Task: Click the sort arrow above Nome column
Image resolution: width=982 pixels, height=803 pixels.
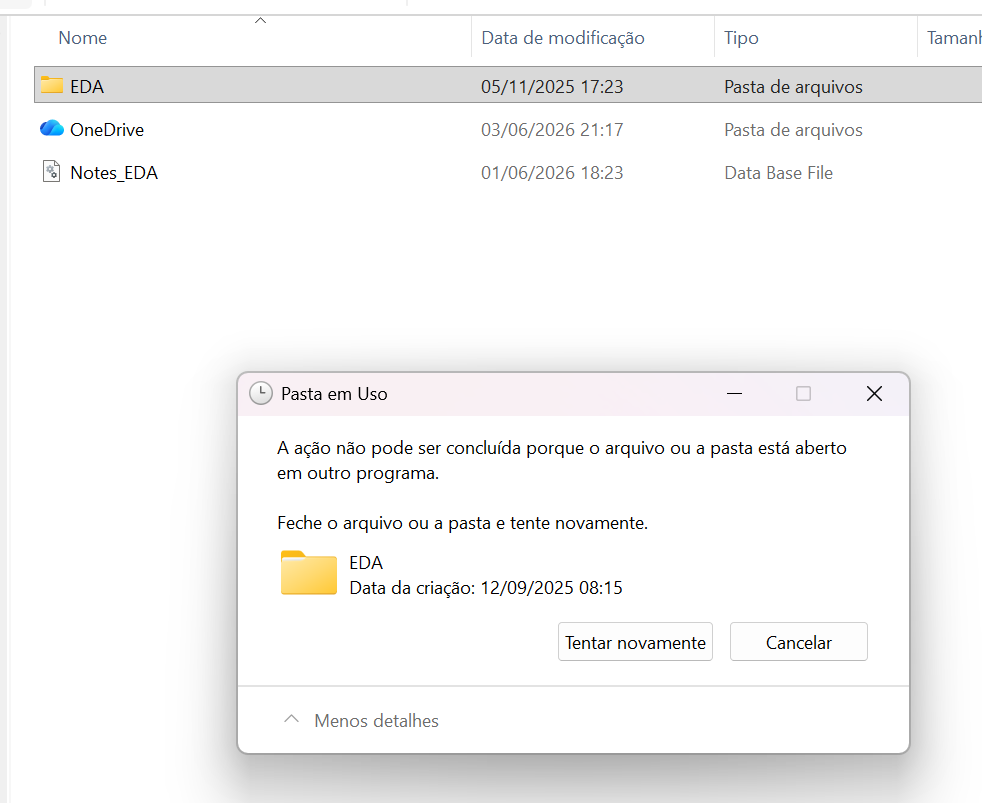Action: [261, 21]
